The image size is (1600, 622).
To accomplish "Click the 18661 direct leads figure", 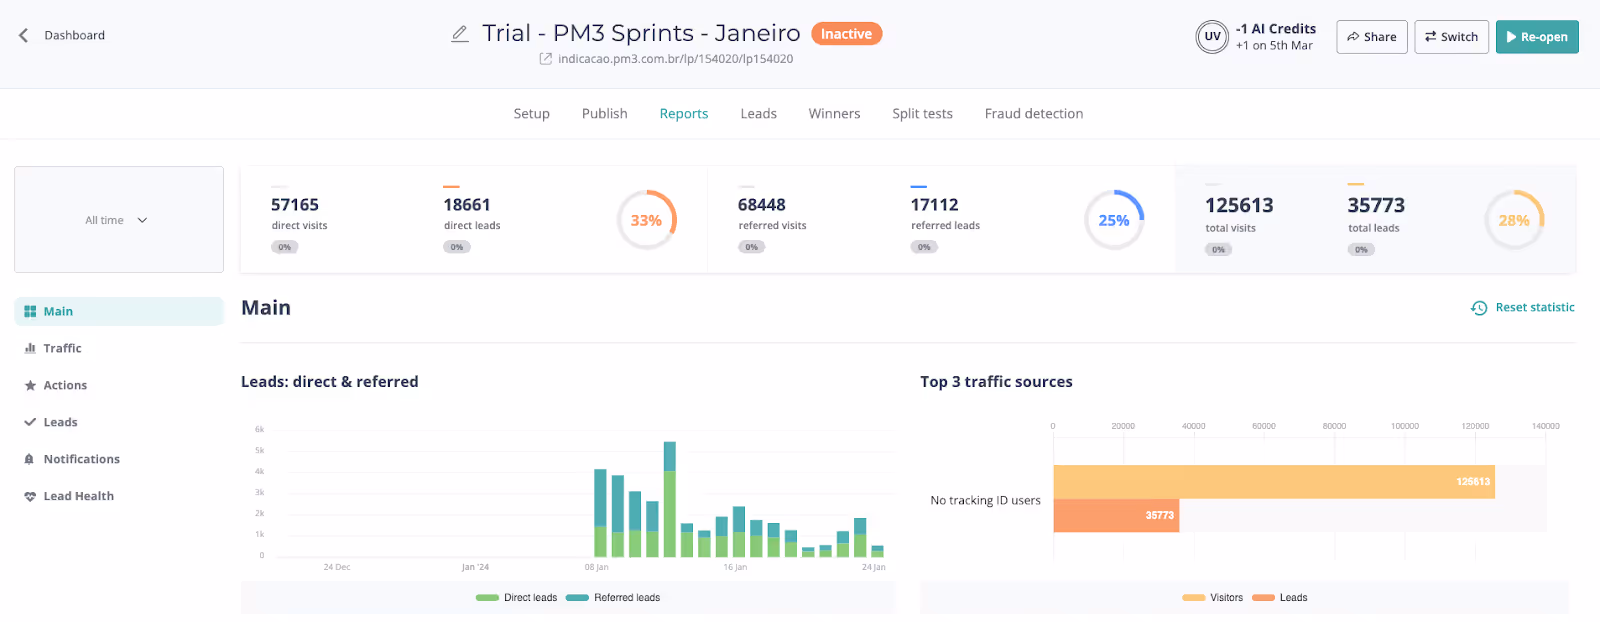I will click(x=467, y=205).
